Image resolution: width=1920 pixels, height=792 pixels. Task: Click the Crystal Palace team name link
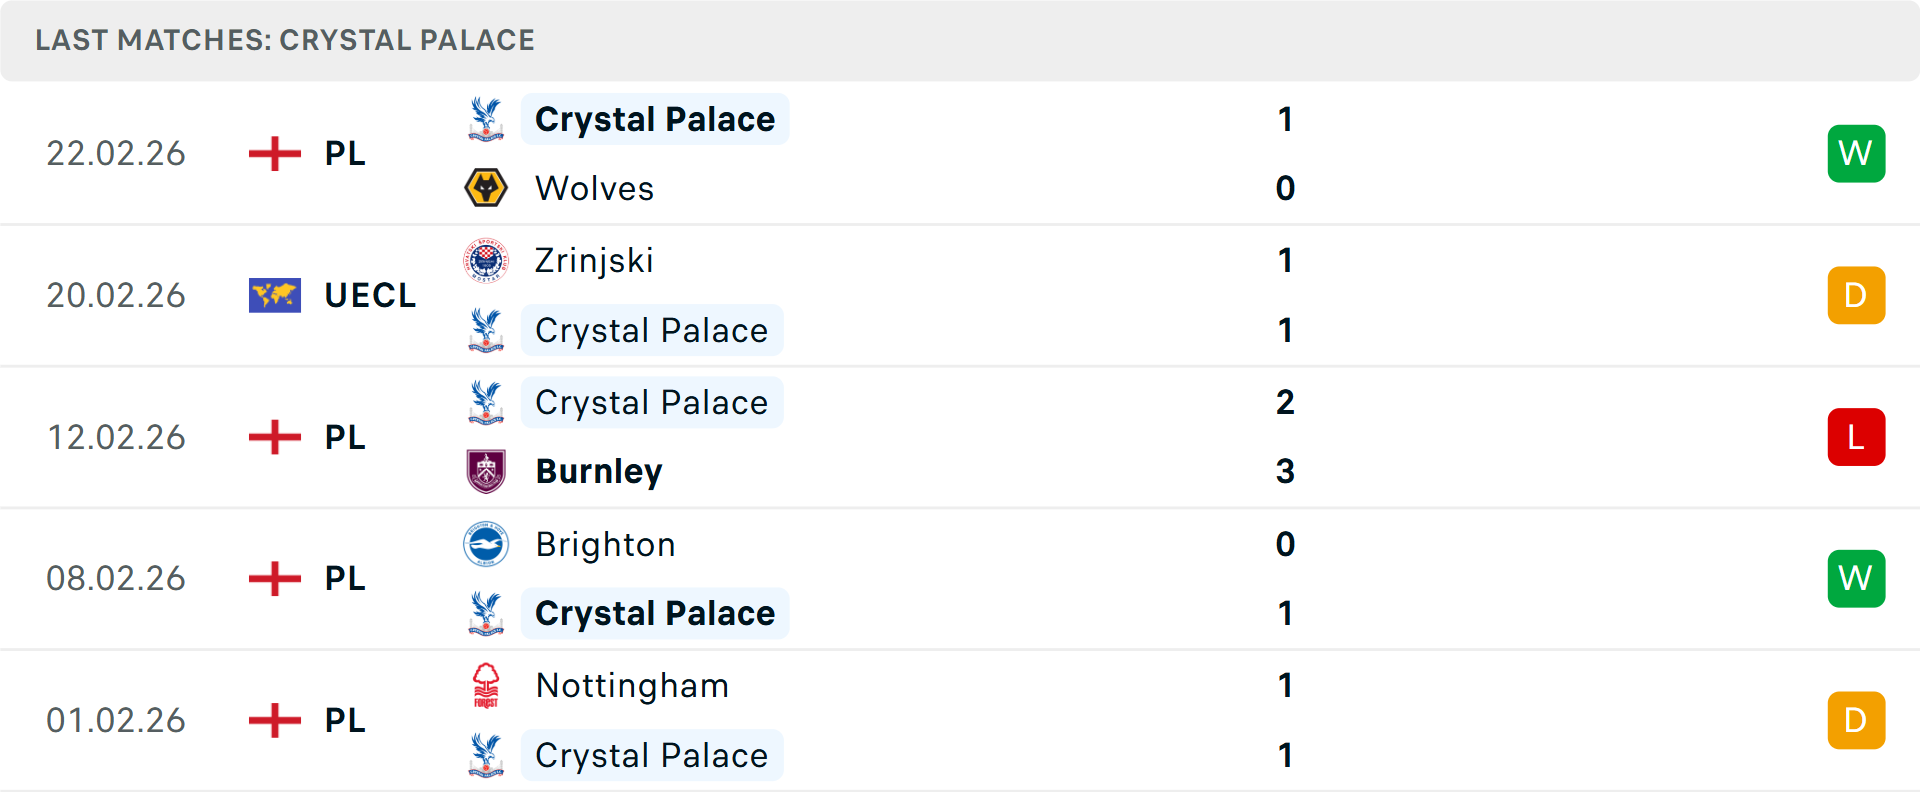point(655,119)
